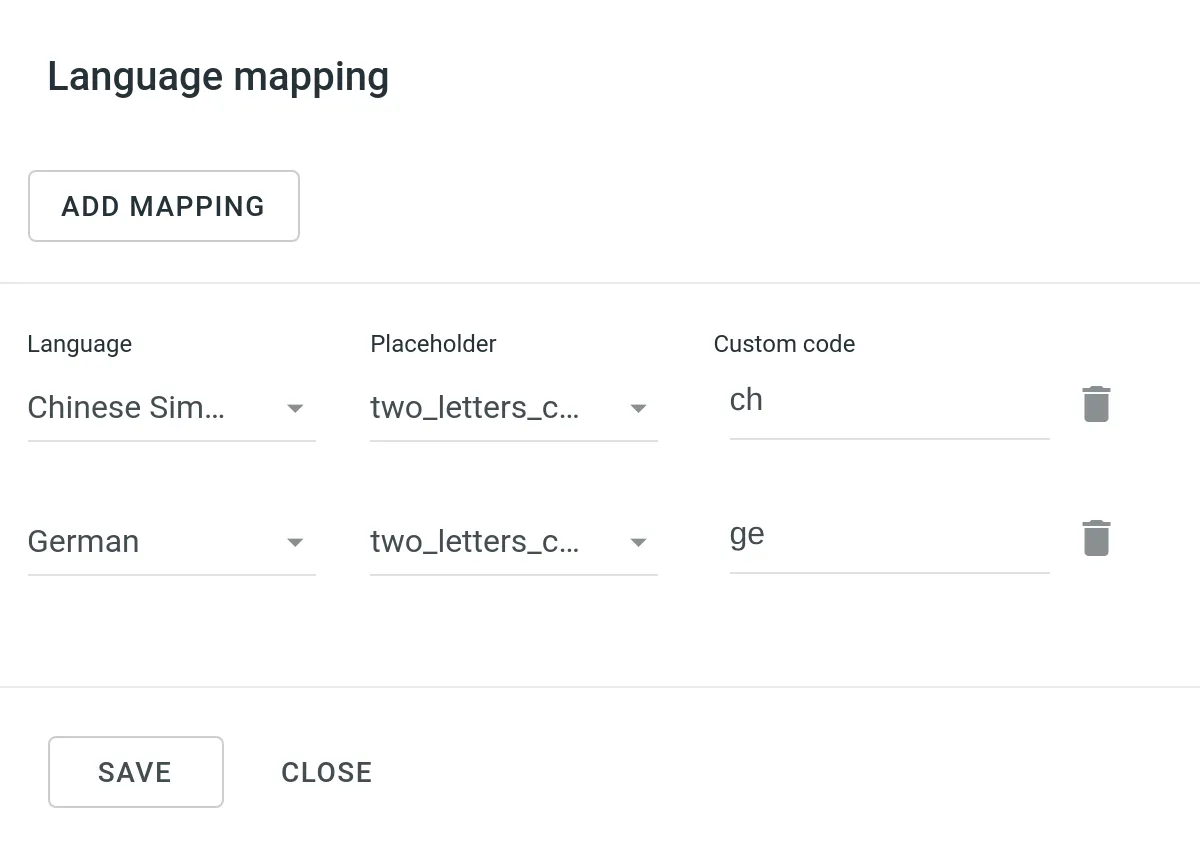Click the custom code field containing ge
The image size is (1200, 856).
pyautogui.click(x=888, y=537)
